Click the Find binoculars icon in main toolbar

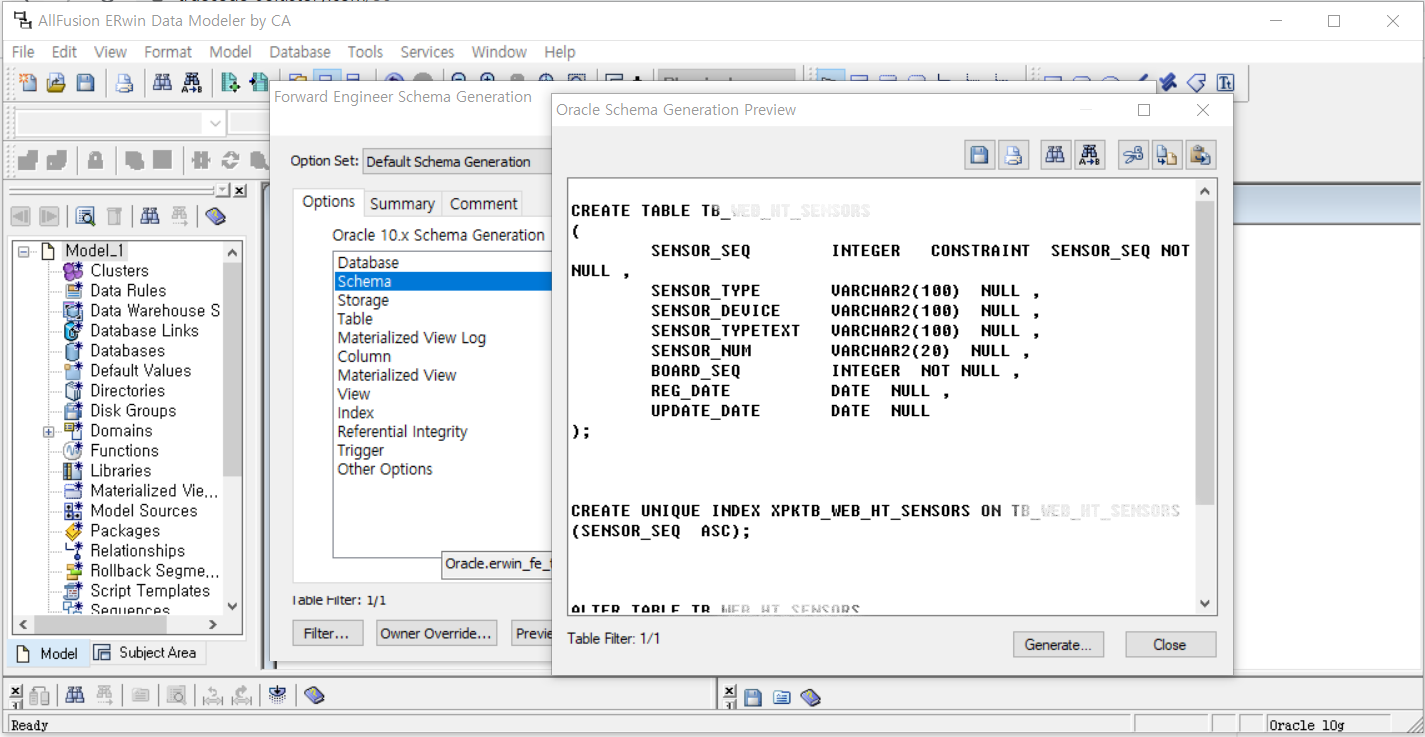162,83
